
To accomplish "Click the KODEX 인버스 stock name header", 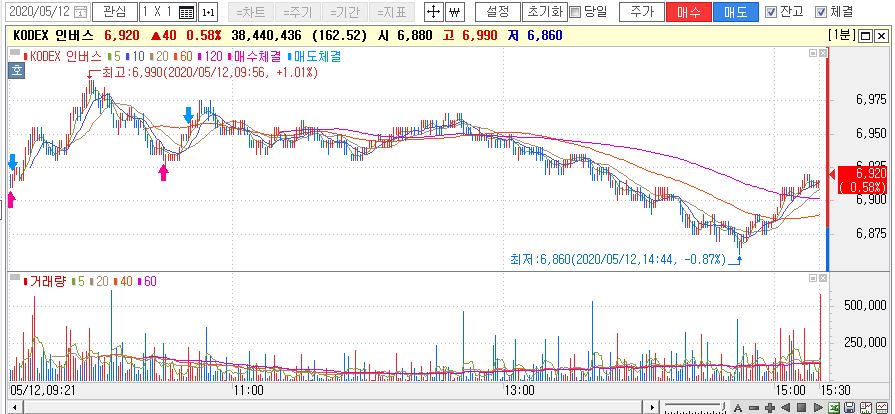I will click(53, 35).
